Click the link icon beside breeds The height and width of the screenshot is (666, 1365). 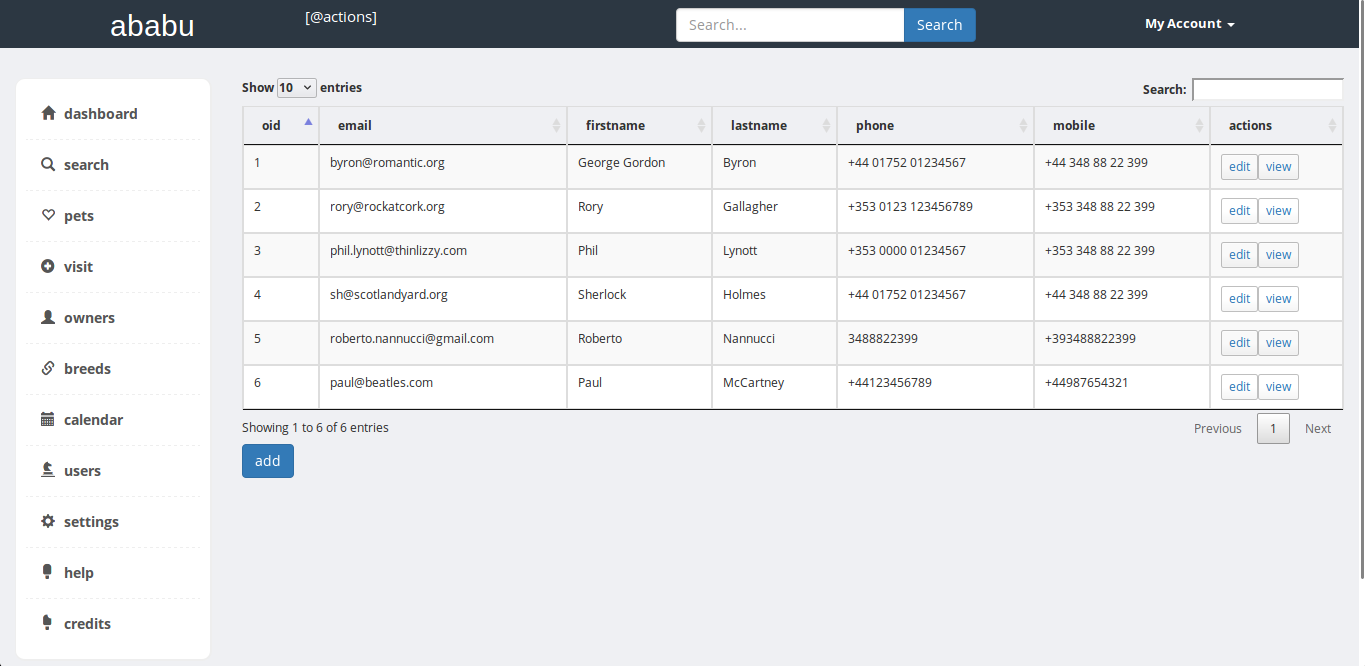(x=48, y=368)
